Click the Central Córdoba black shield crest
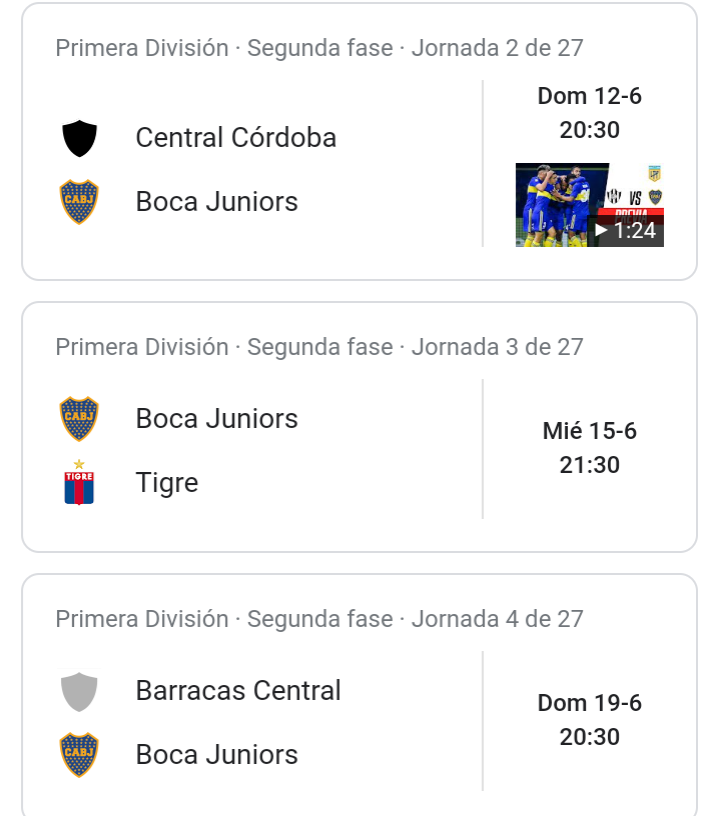Image resolution: width=719 pixels, height=816 pixels. click(79, 138)
